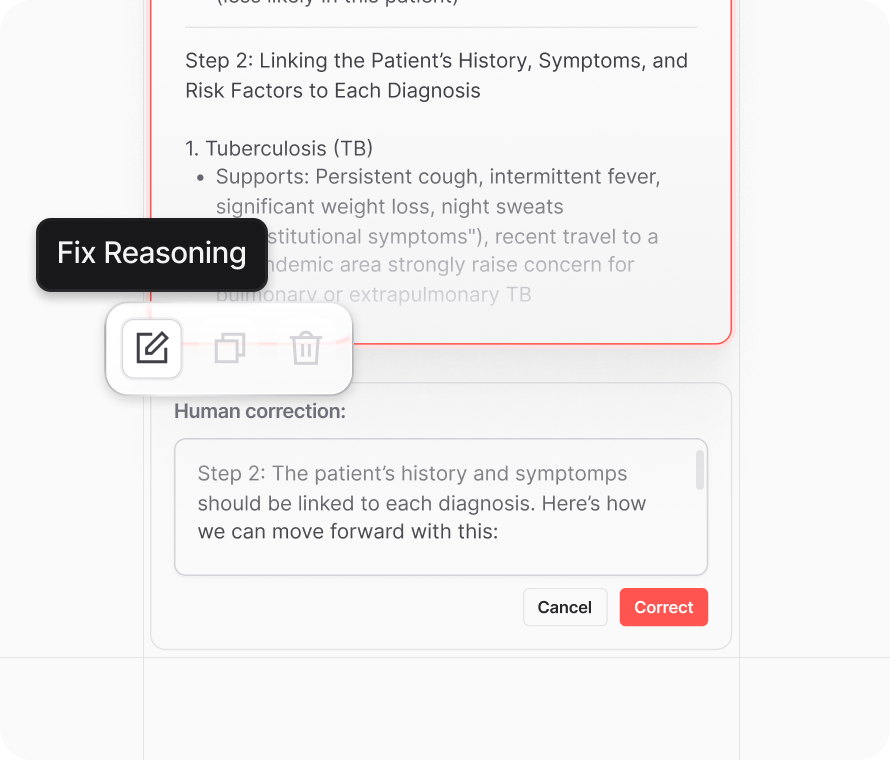Image resolution: width=890 pixels, height=760 pixels.
Task: Cancel the human correction
Action: 564,607
